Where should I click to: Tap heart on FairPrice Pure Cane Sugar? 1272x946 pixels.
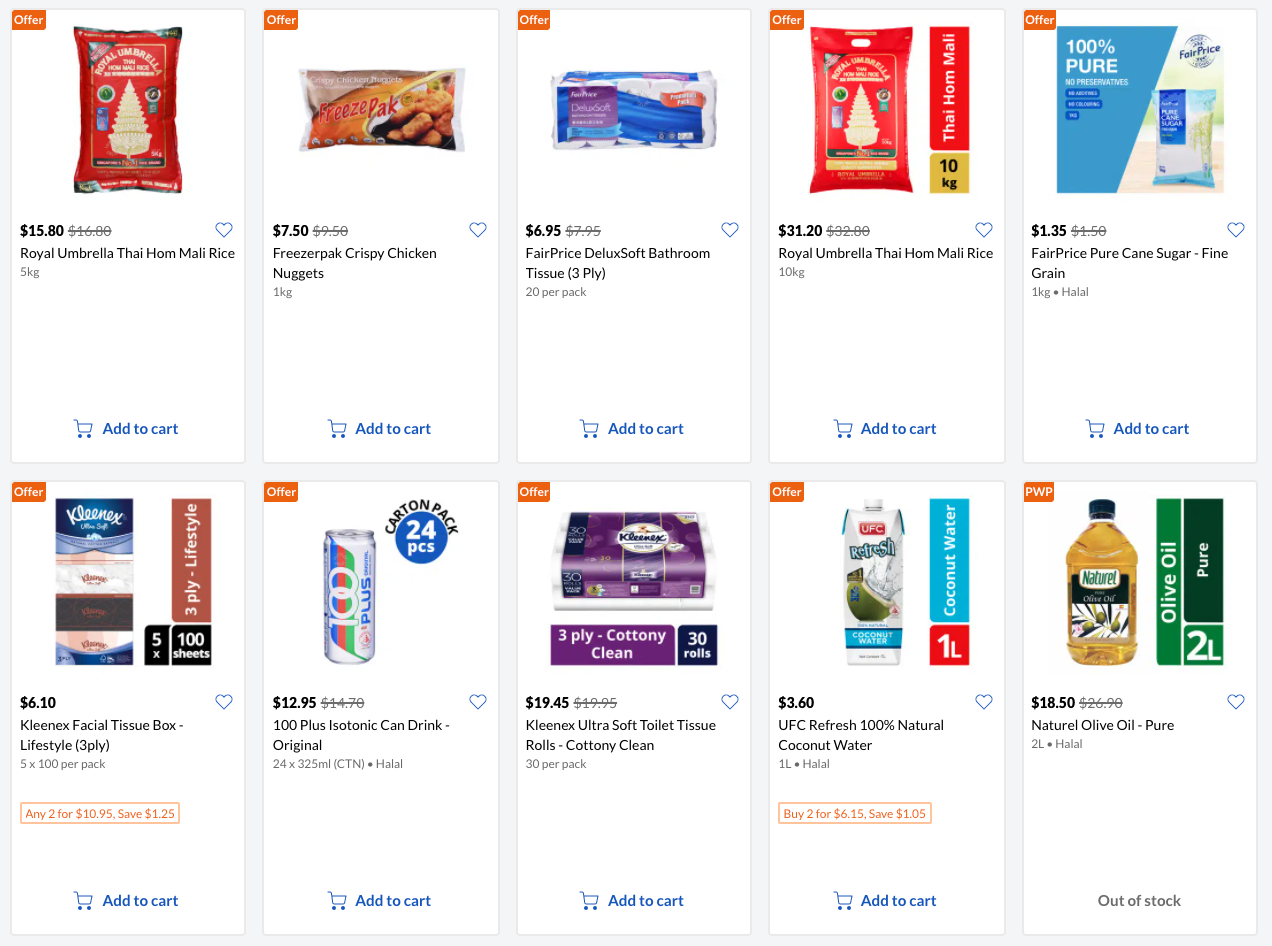point(1236,230)
